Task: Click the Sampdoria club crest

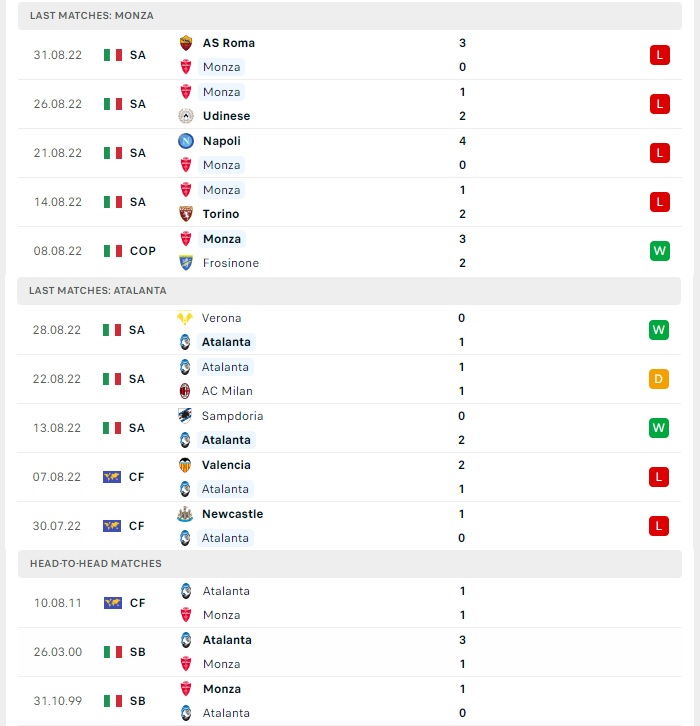Action: coord(185,416)
